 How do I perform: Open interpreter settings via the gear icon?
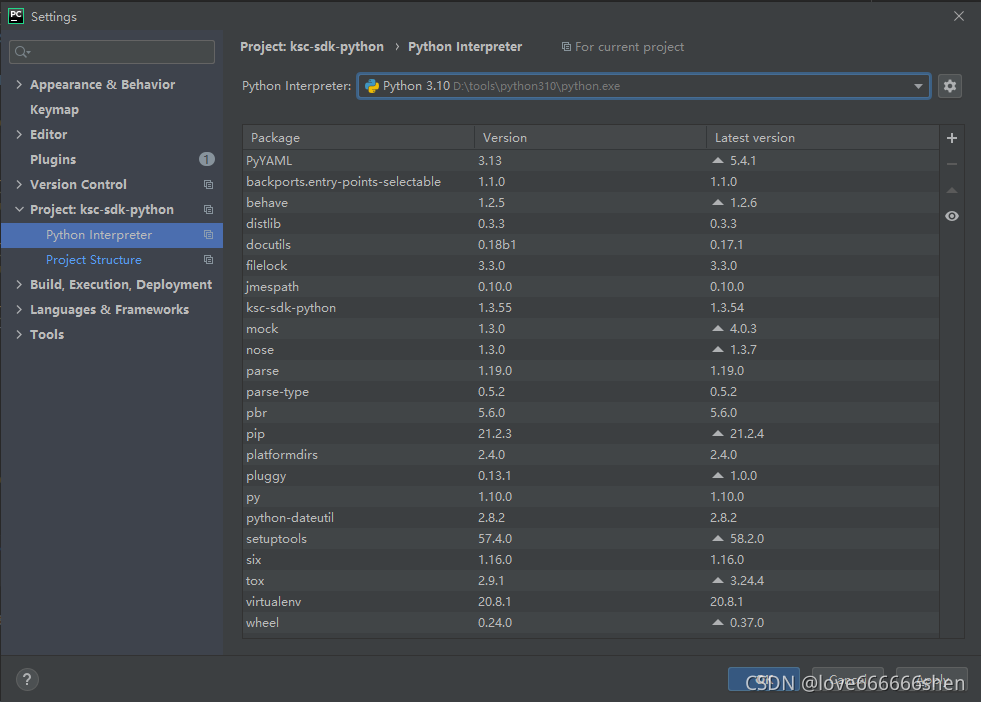(x=949, y=86)
